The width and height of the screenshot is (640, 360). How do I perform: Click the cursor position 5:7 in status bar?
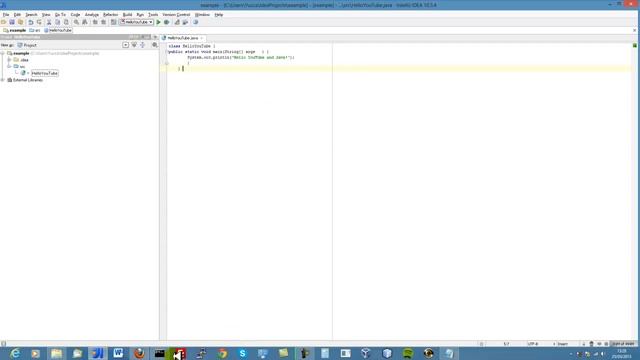click(x=507, y=344)
